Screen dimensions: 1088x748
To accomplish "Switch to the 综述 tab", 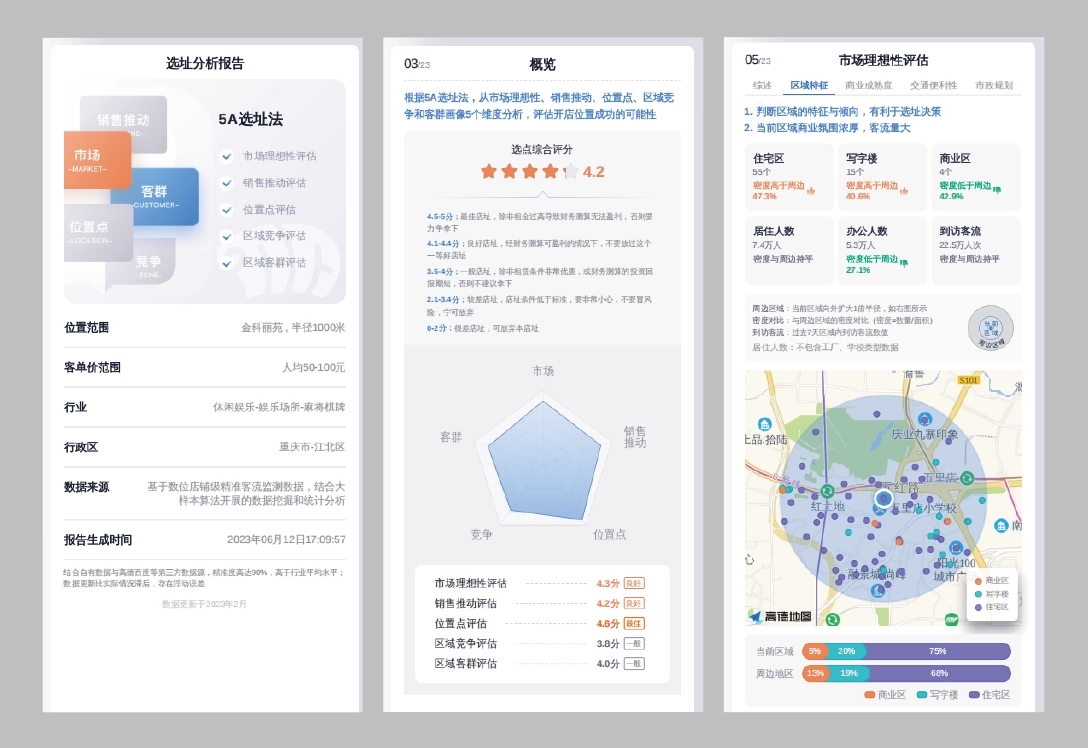I will point(762,86).
